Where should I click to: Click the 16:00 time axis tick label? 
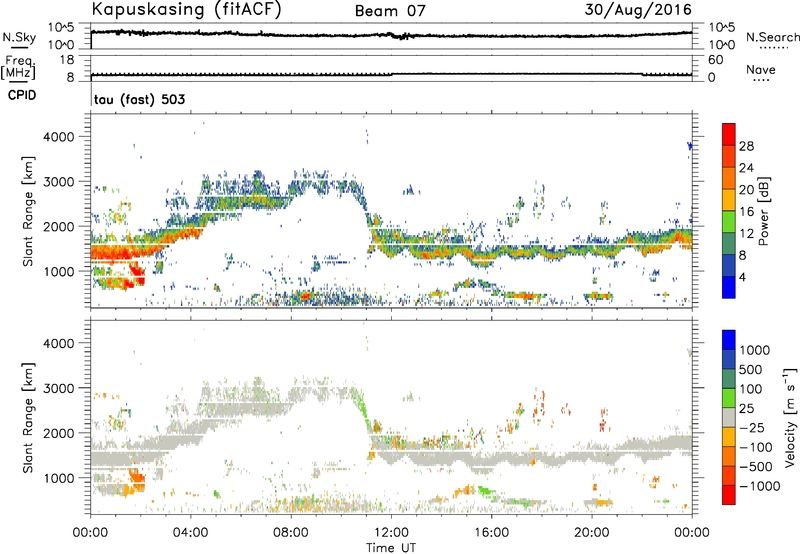(x=491, y=532)
